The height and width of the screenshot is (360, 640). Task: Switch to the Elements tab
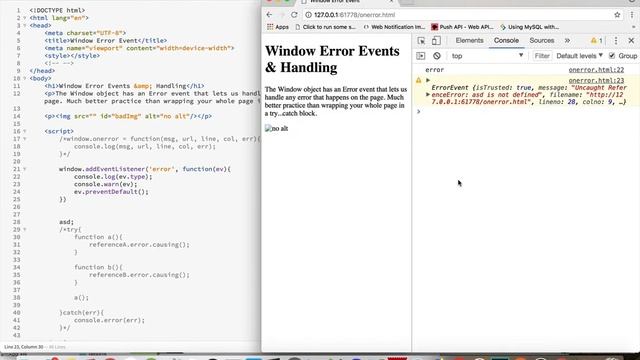coord(469,40)
